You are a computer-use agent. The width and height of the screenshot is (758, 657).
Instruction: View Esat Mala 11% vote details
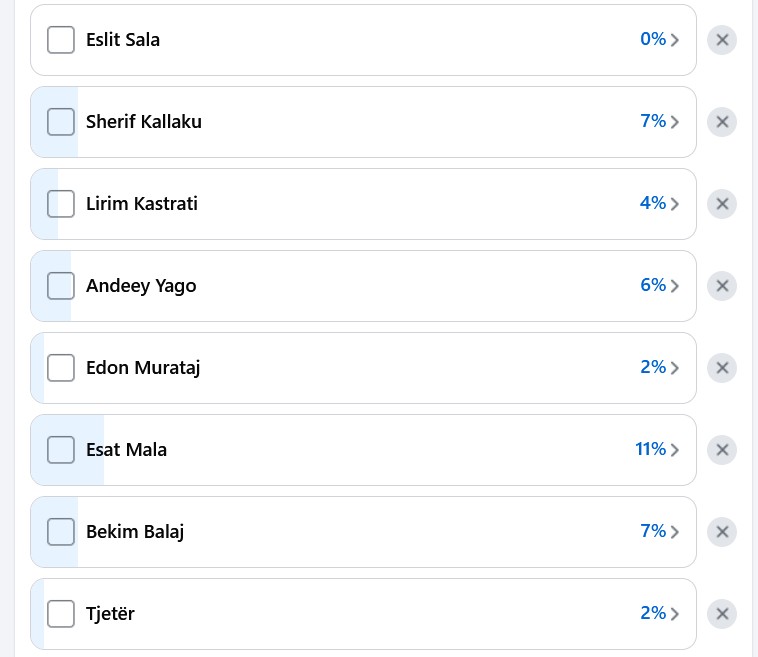(x=651, y=450)
